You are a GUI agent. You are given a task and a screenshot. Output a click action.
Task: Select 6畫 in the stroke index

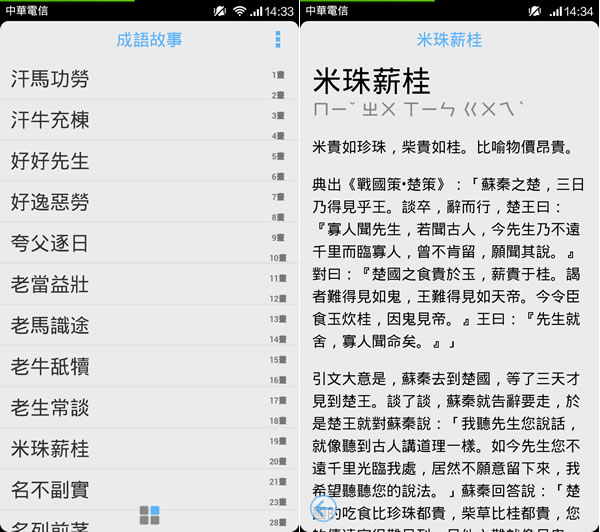pyautogui.click(x=278, y=176)
